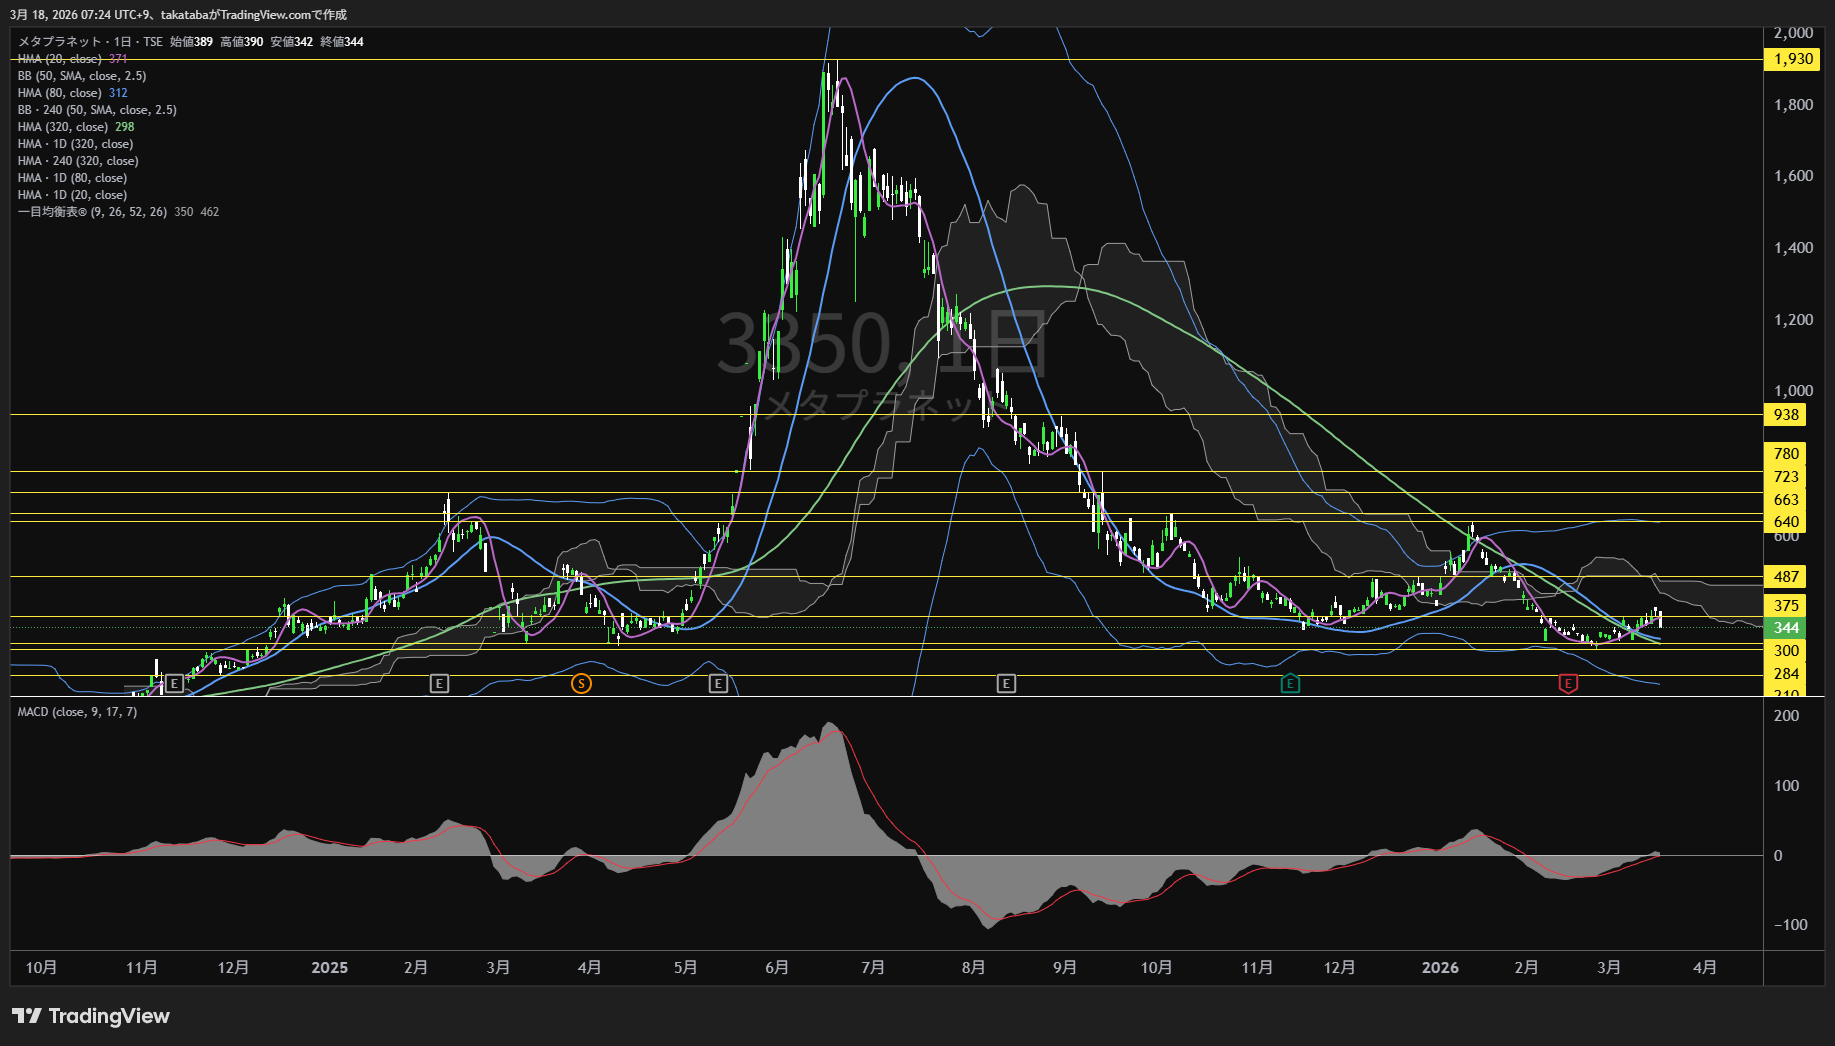Screen dimensions: 1835x1046
Task: Click the TradingView.com creation caption at top
Action: coord(178,15)
